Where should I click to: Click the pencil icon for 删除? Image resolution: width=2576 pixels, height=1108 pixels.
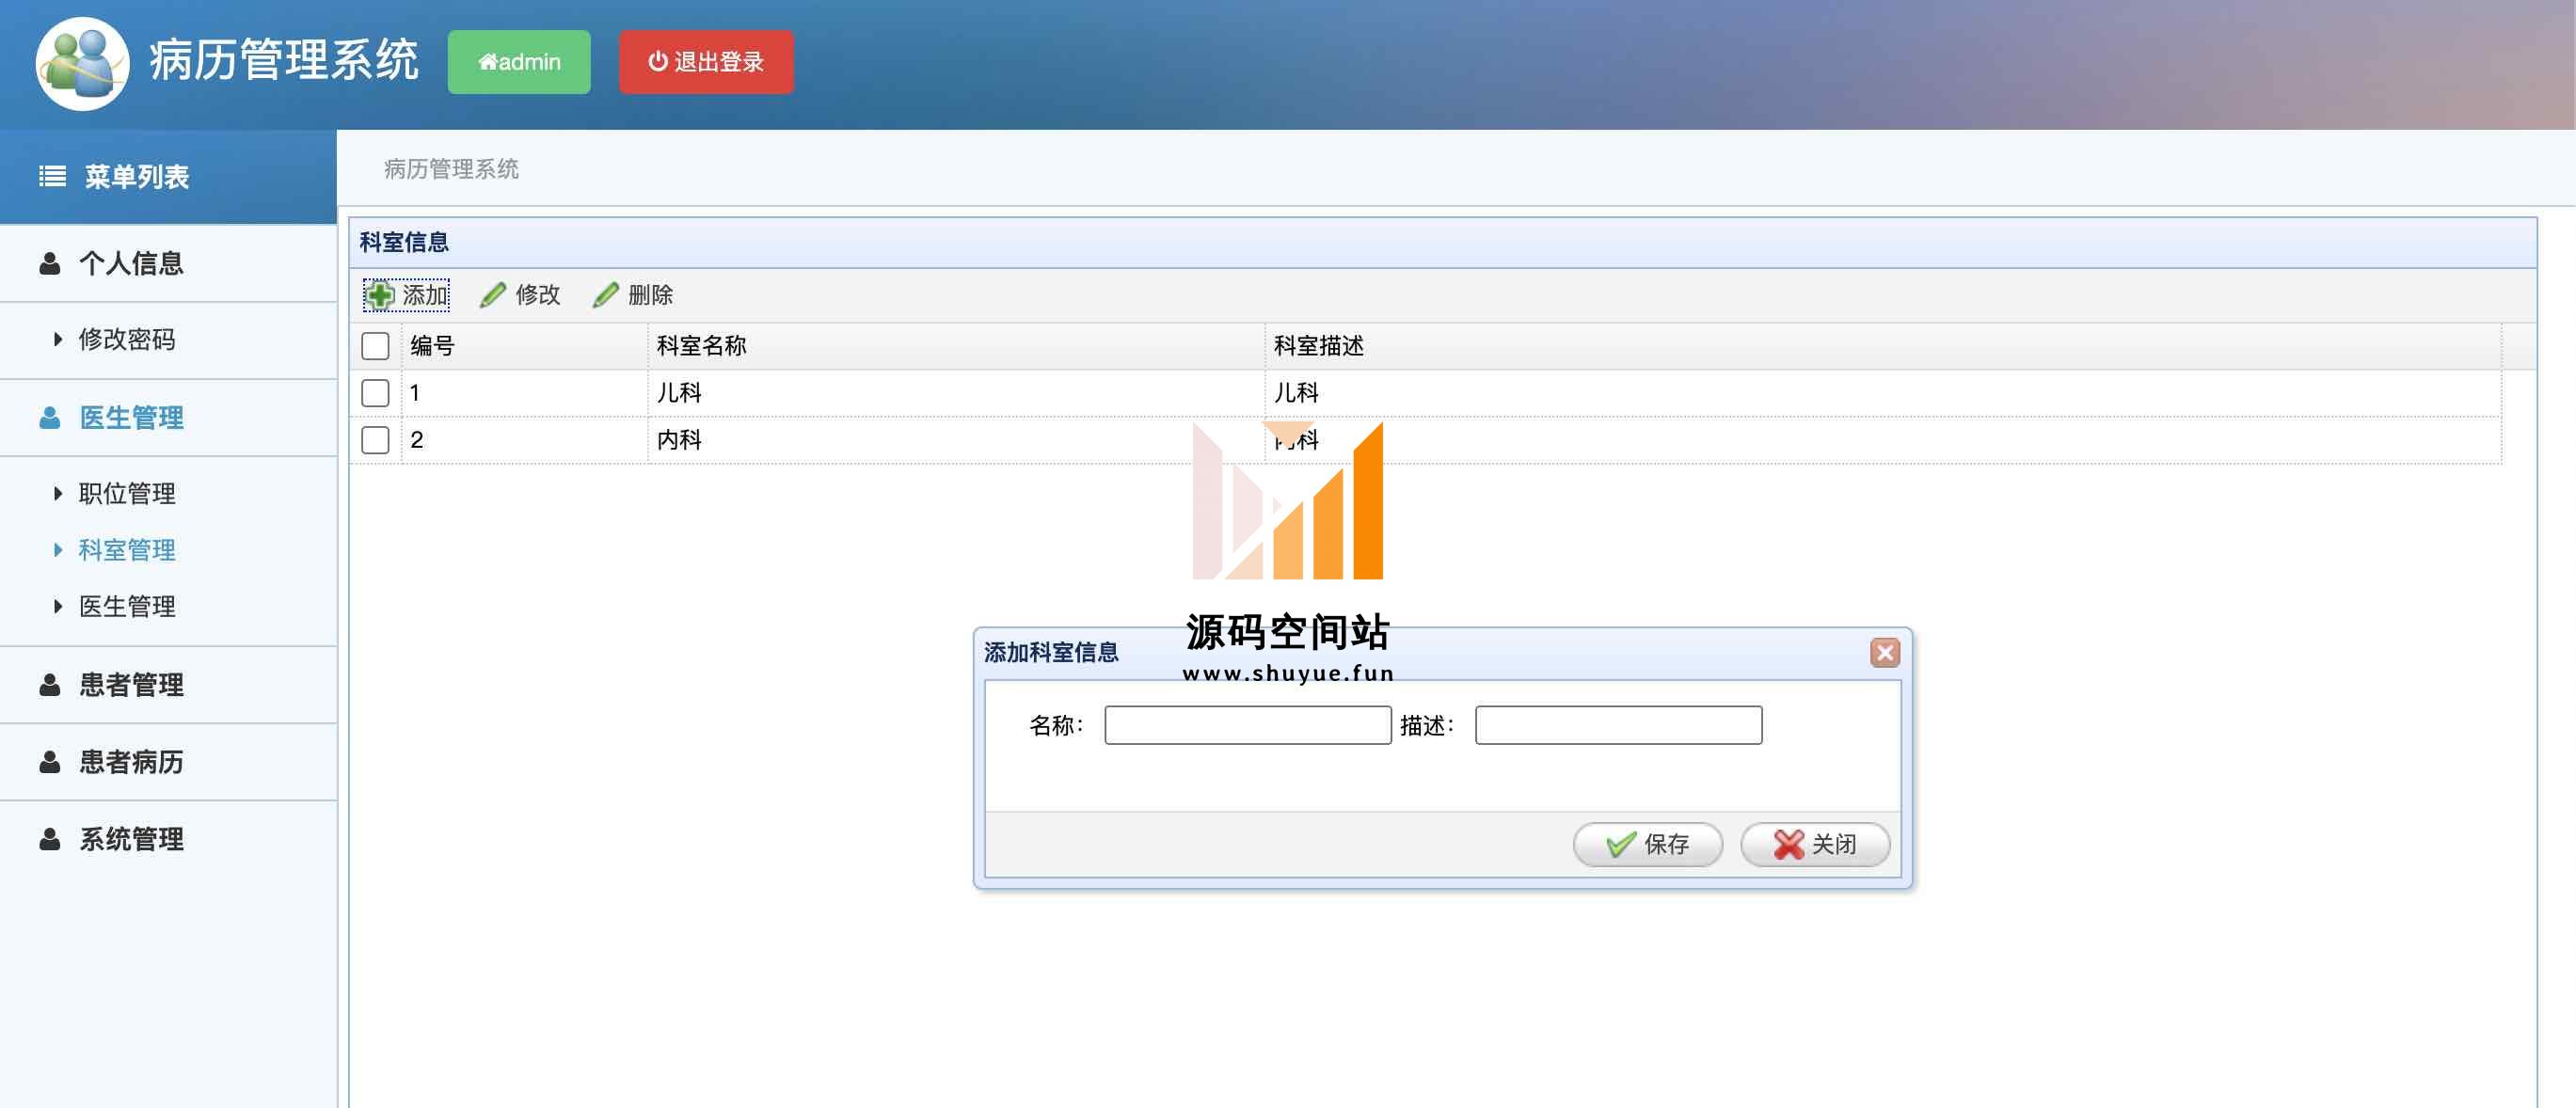[606, 295]
